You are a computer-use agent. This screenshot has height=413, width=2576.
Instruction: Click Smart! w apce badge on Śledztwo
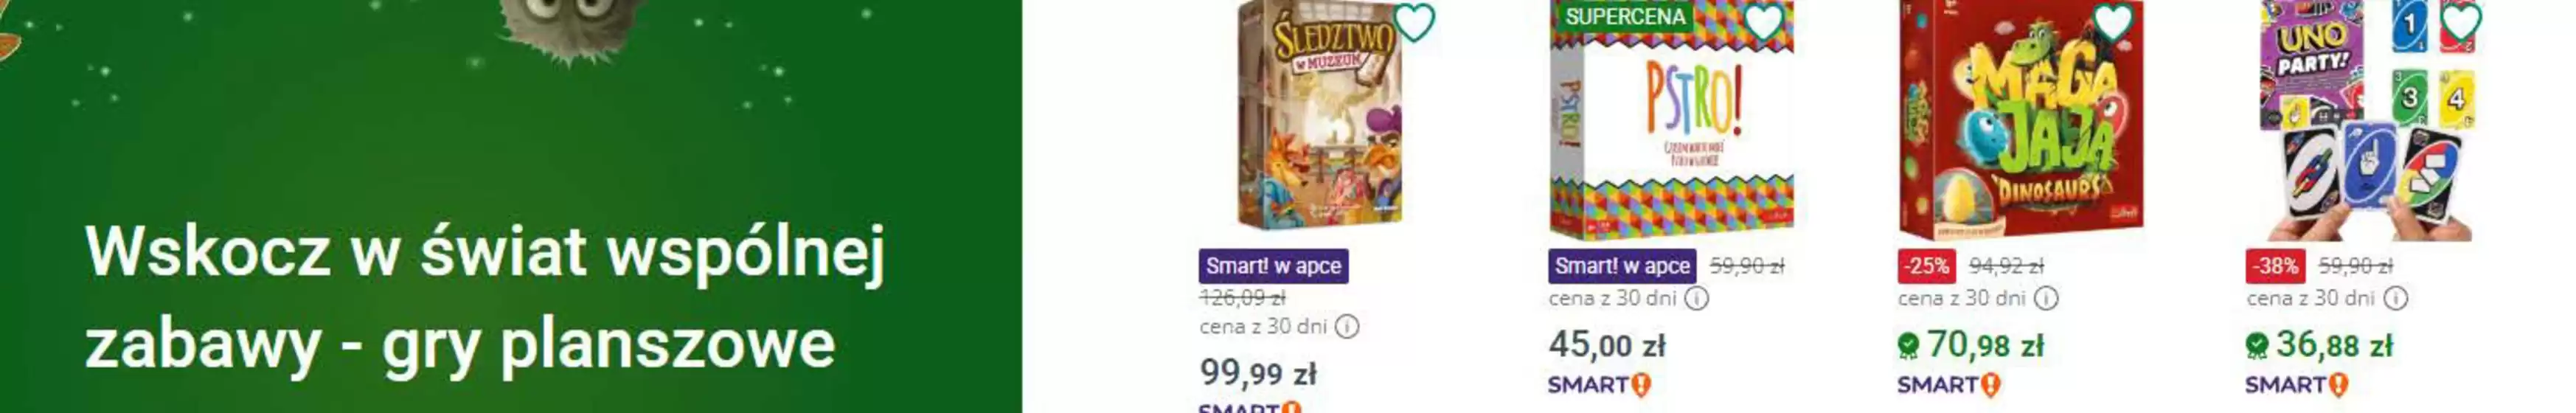coord(1273,266)
